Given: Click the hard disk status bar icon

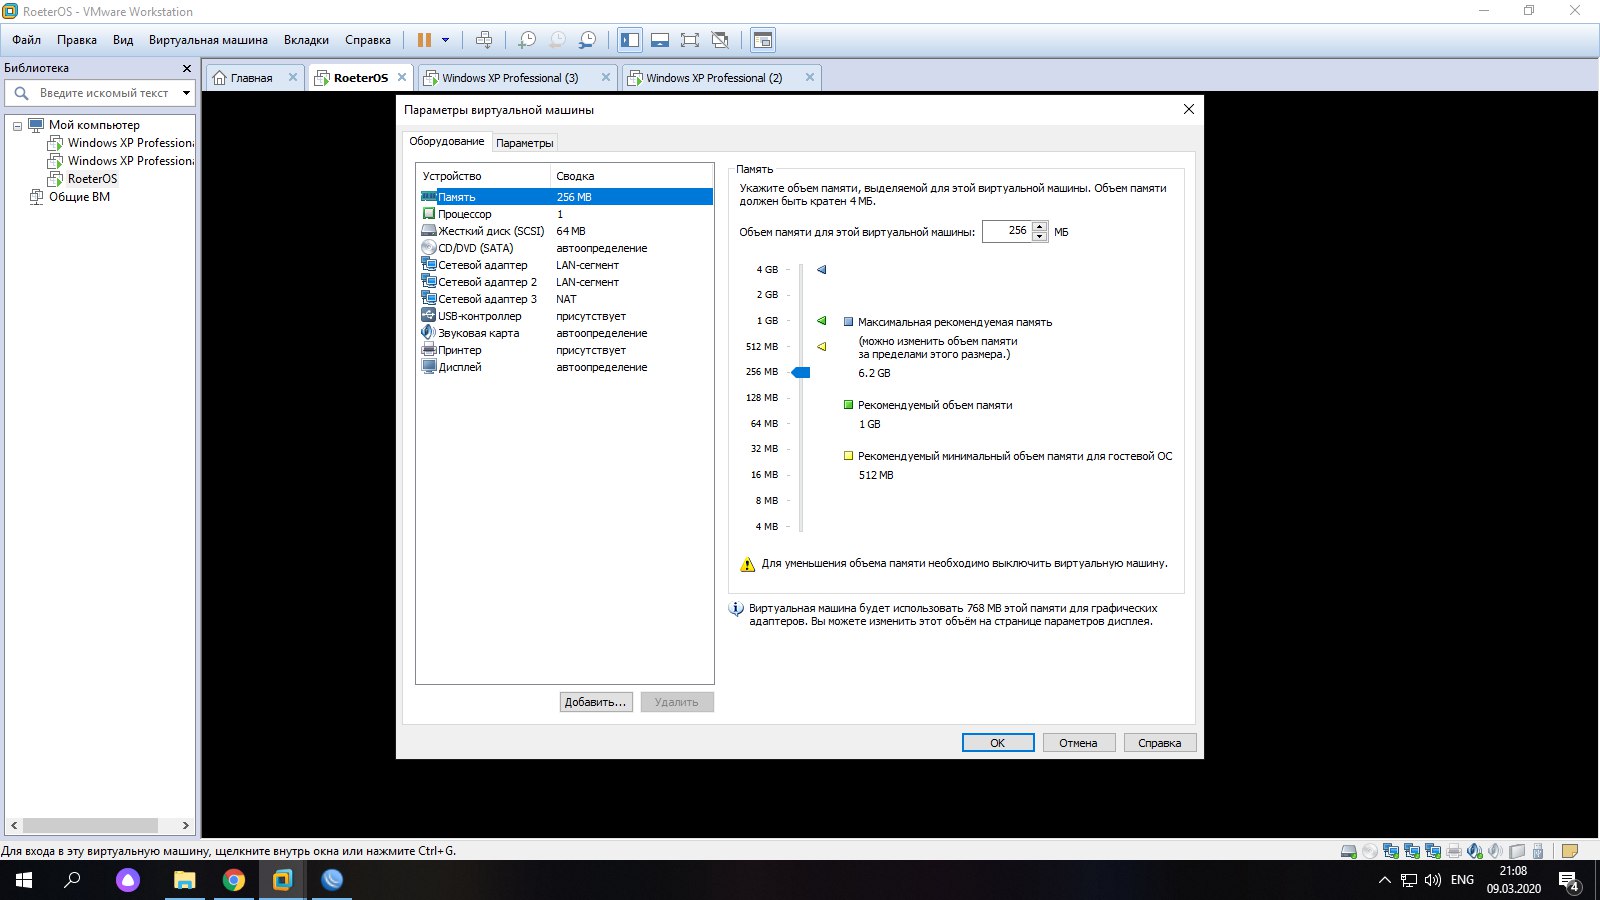Looking at the screenshot, I should click(1349, 851).
